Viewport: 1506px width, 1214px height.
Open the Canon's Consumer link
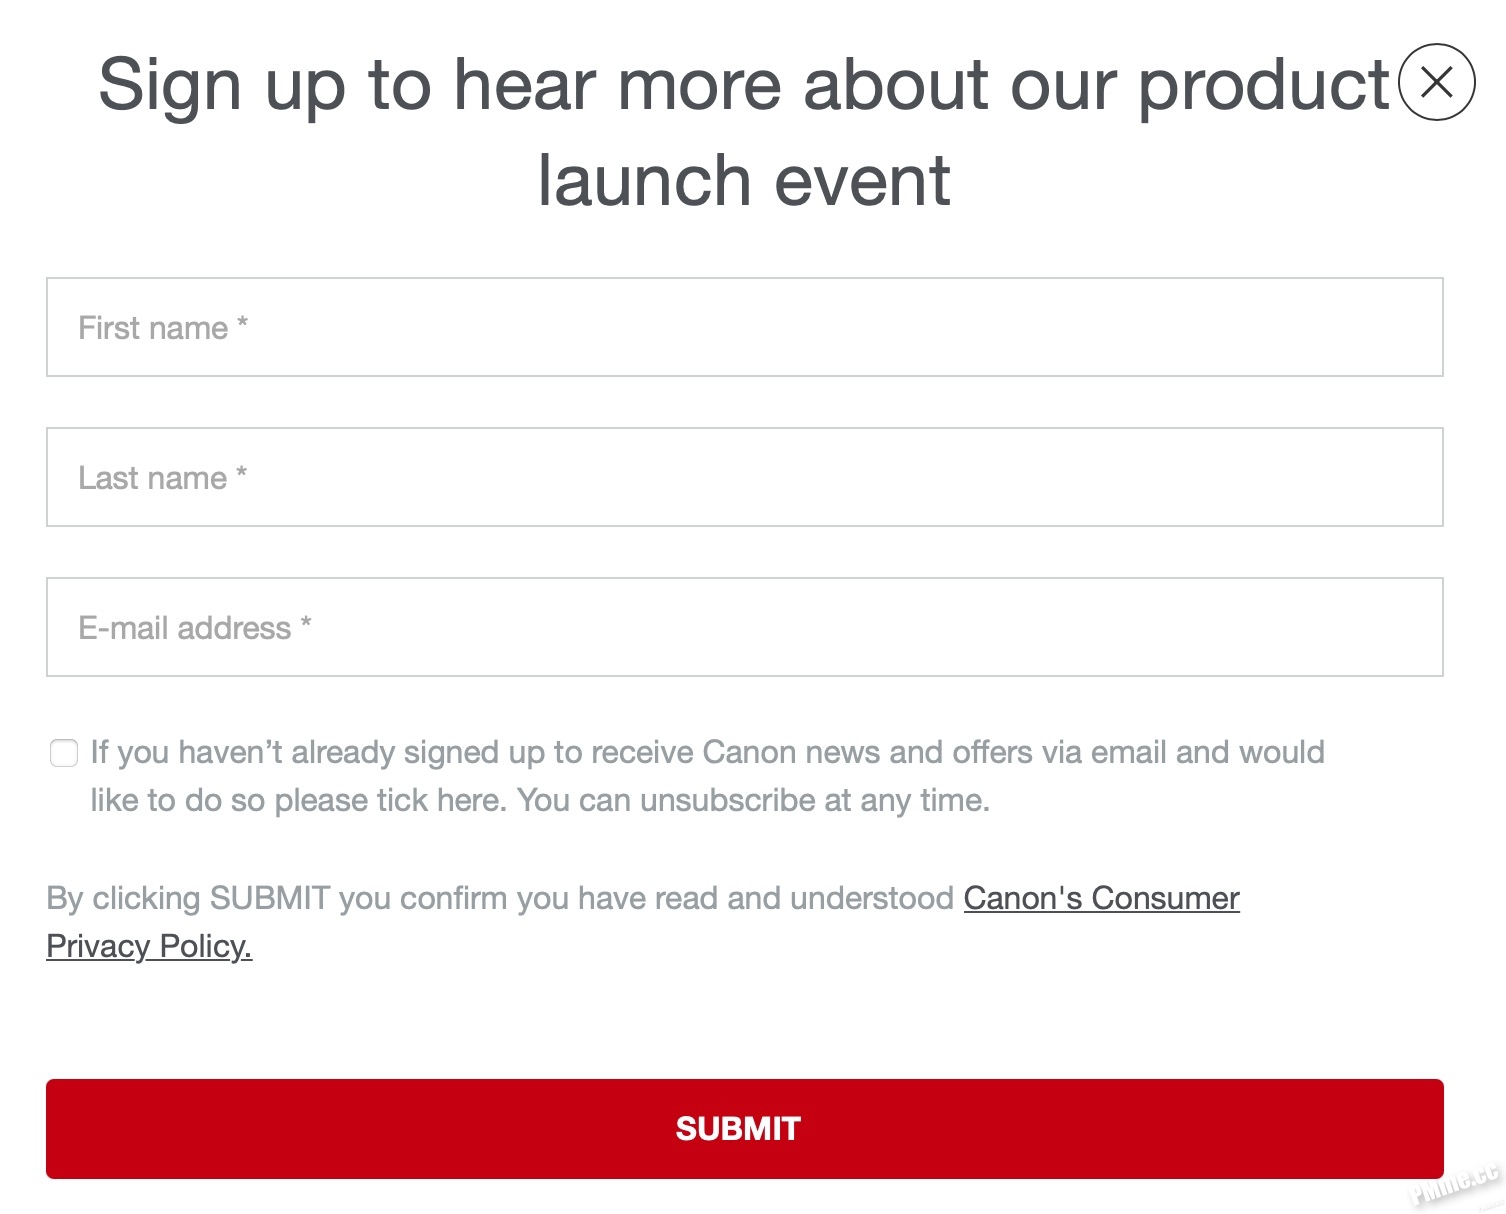coord(1101,898)
